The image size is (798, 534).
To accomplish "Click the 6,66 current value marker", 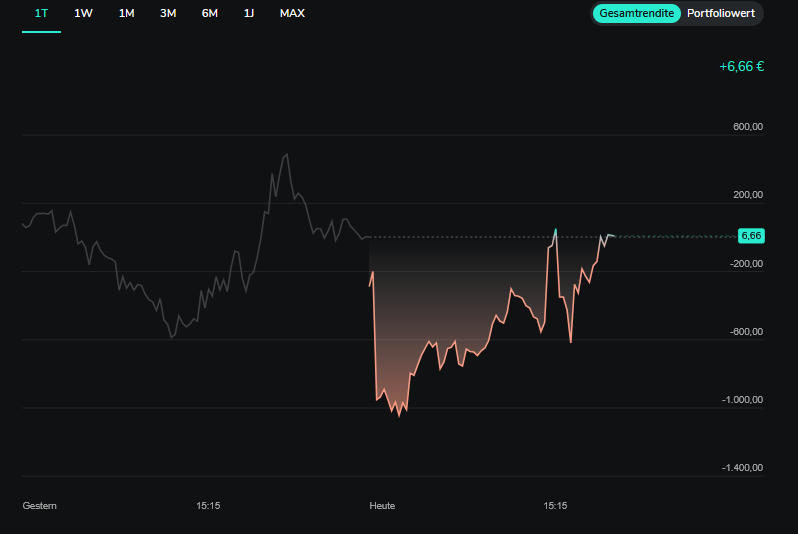I will click(751, 236).
